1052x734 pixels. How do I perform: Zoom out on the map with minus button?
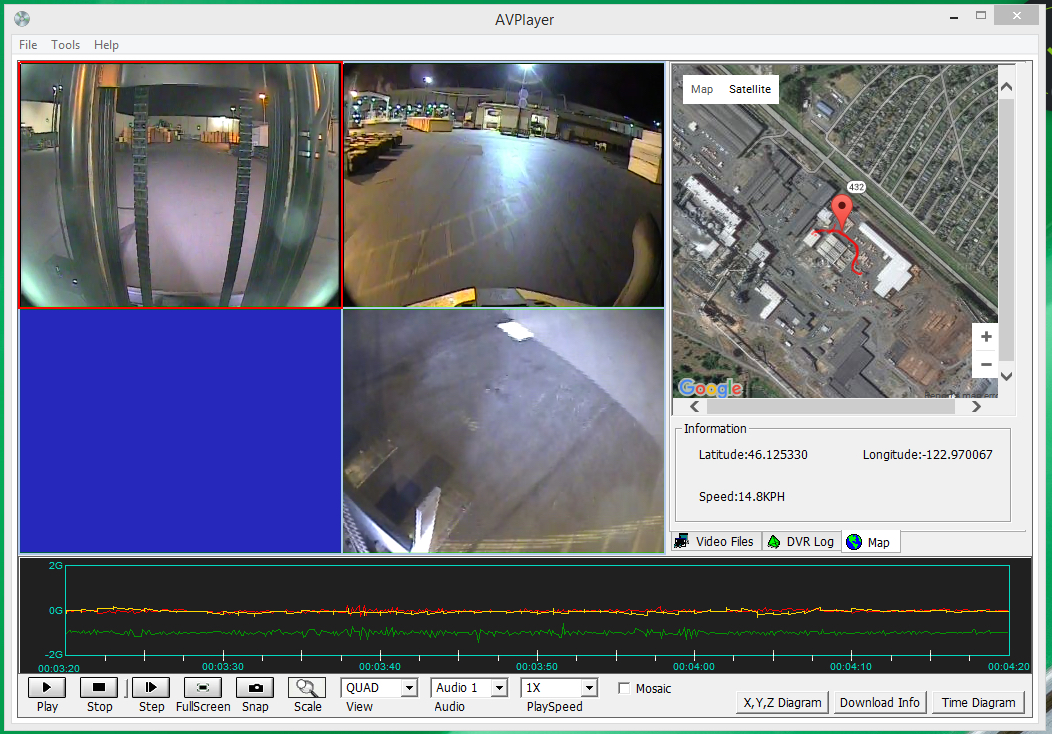click(x=986, y=364)
